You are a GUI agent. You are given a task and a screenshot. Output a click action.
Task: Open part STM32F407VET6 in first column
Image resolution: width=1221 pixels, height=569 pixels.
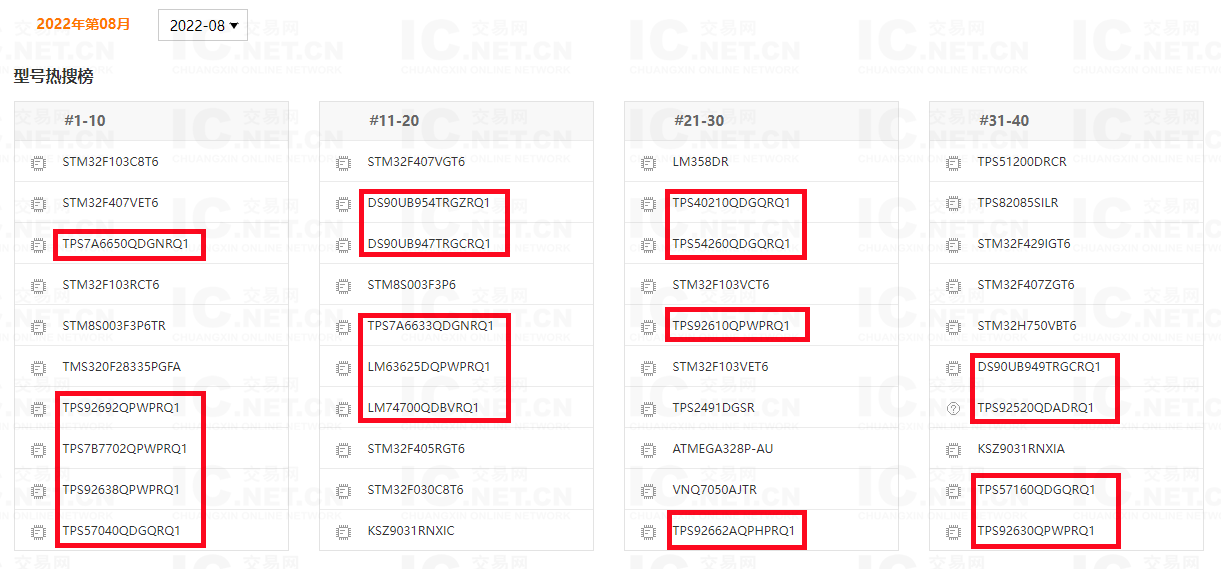pos(110,203)
